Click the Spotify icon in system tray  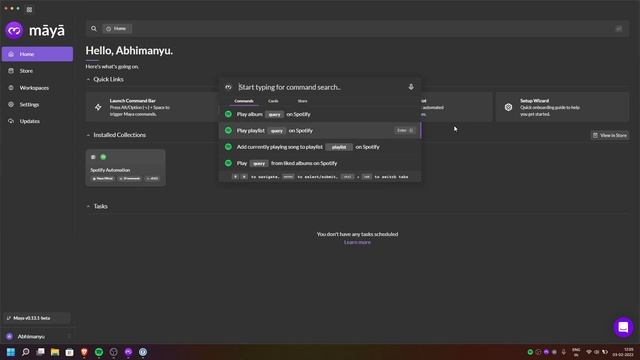click(530, 352)
